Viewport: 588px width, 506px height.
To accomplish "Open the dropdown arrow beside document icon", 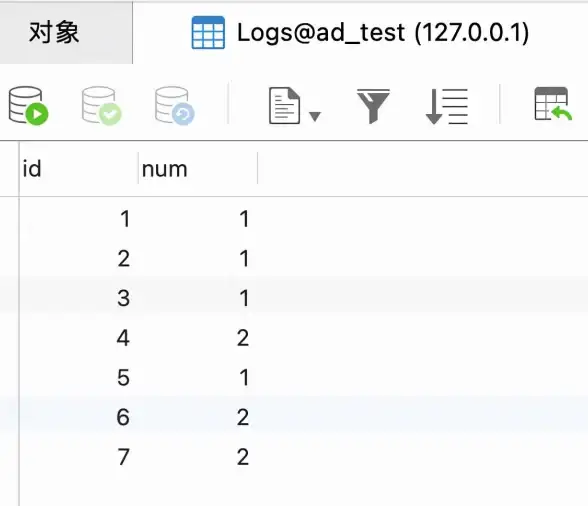I will [x=315, y=117].
